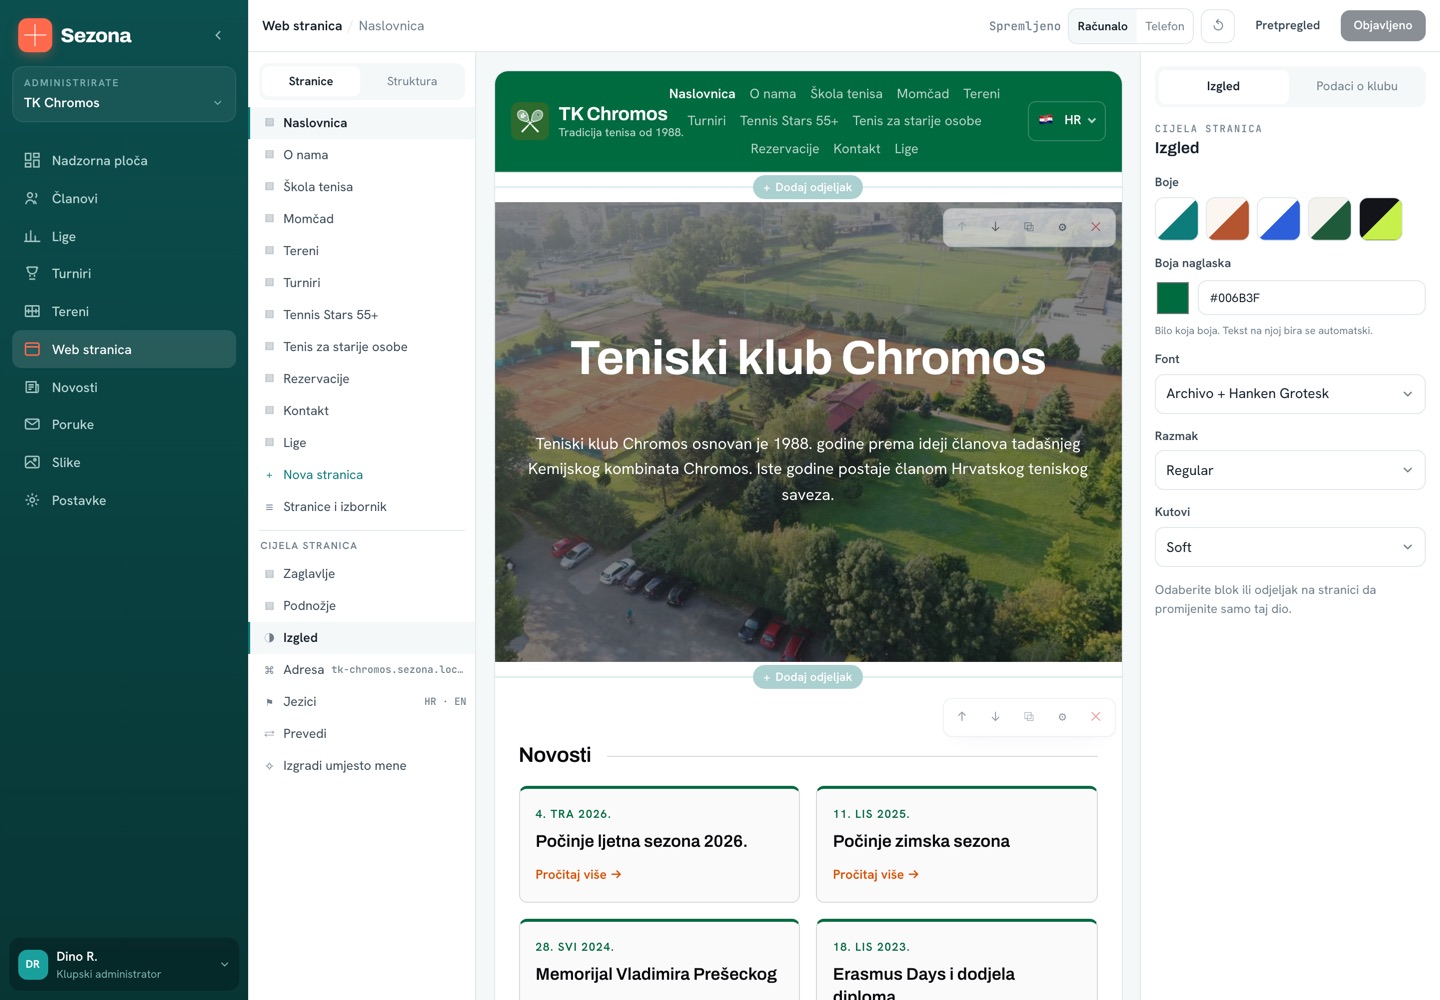
Task: Open the Novosti section's settings gear
Action: coord(1062,717)
